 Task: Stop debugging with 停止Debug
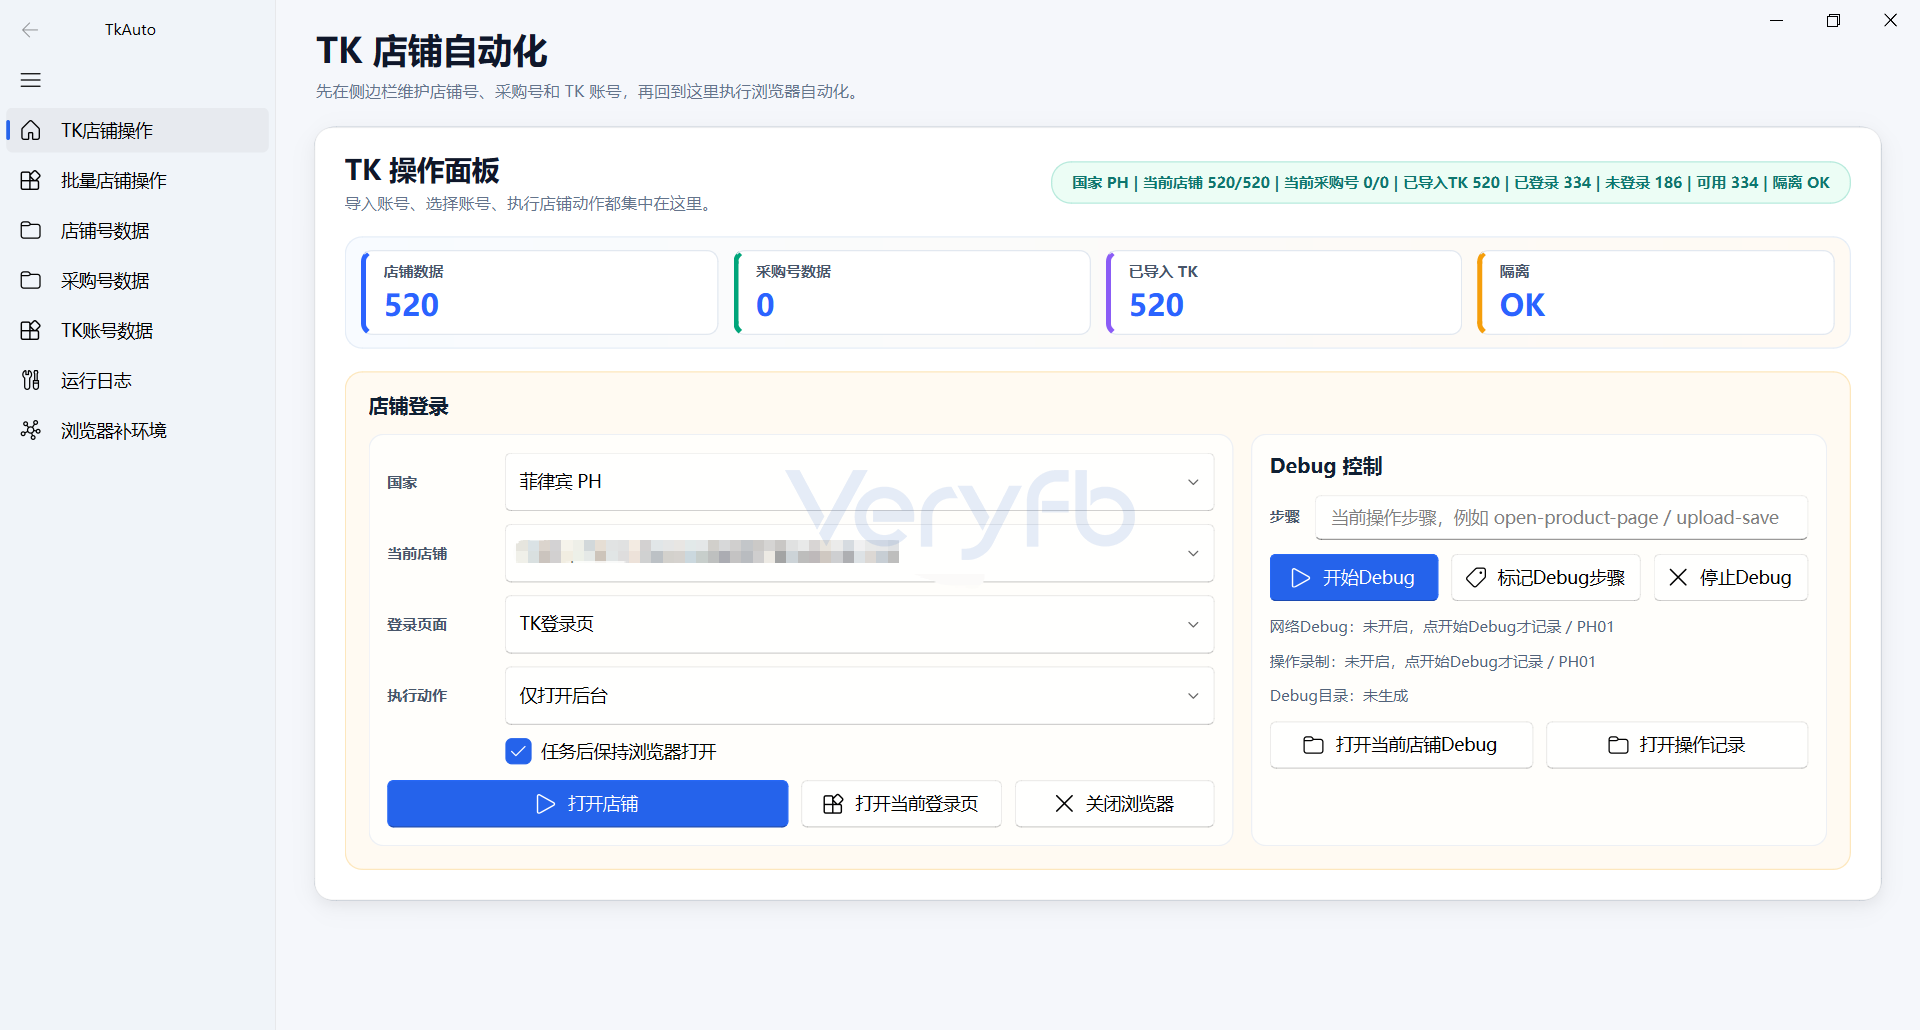(1731, 578)
